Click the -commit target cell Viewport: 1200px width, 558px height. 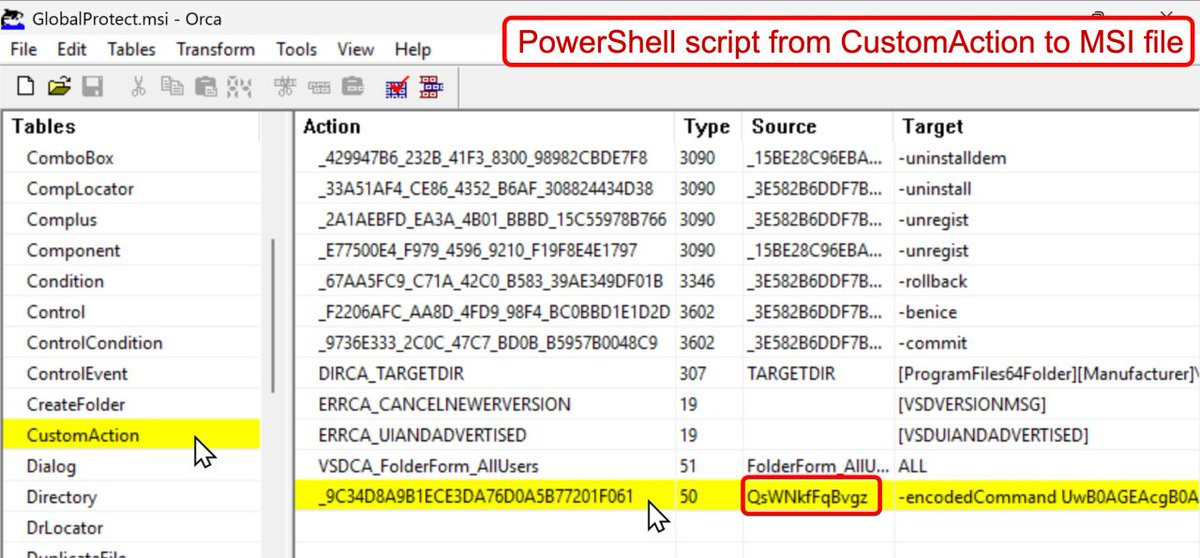pos(932,343)
